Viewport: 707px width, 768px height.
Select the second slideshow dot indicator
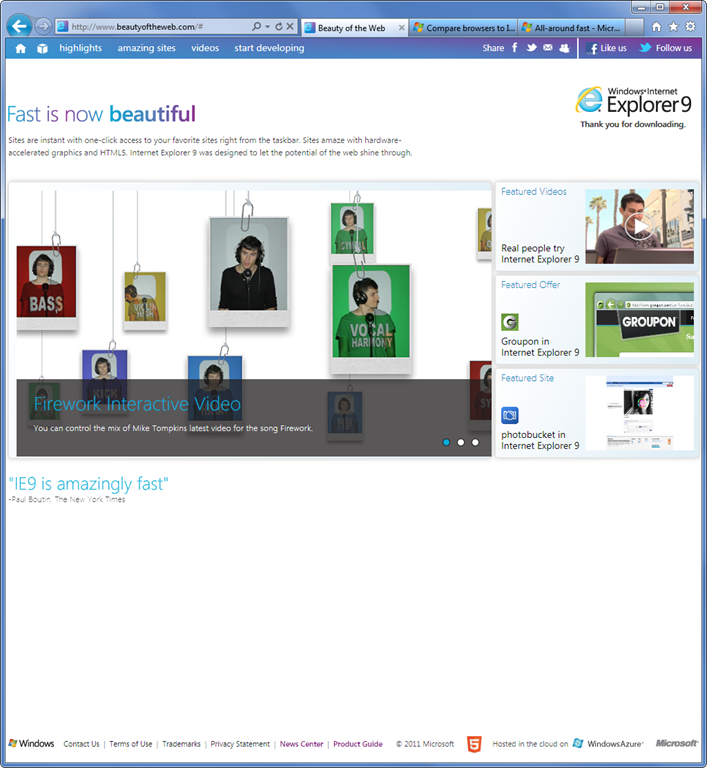coord(461,442)
